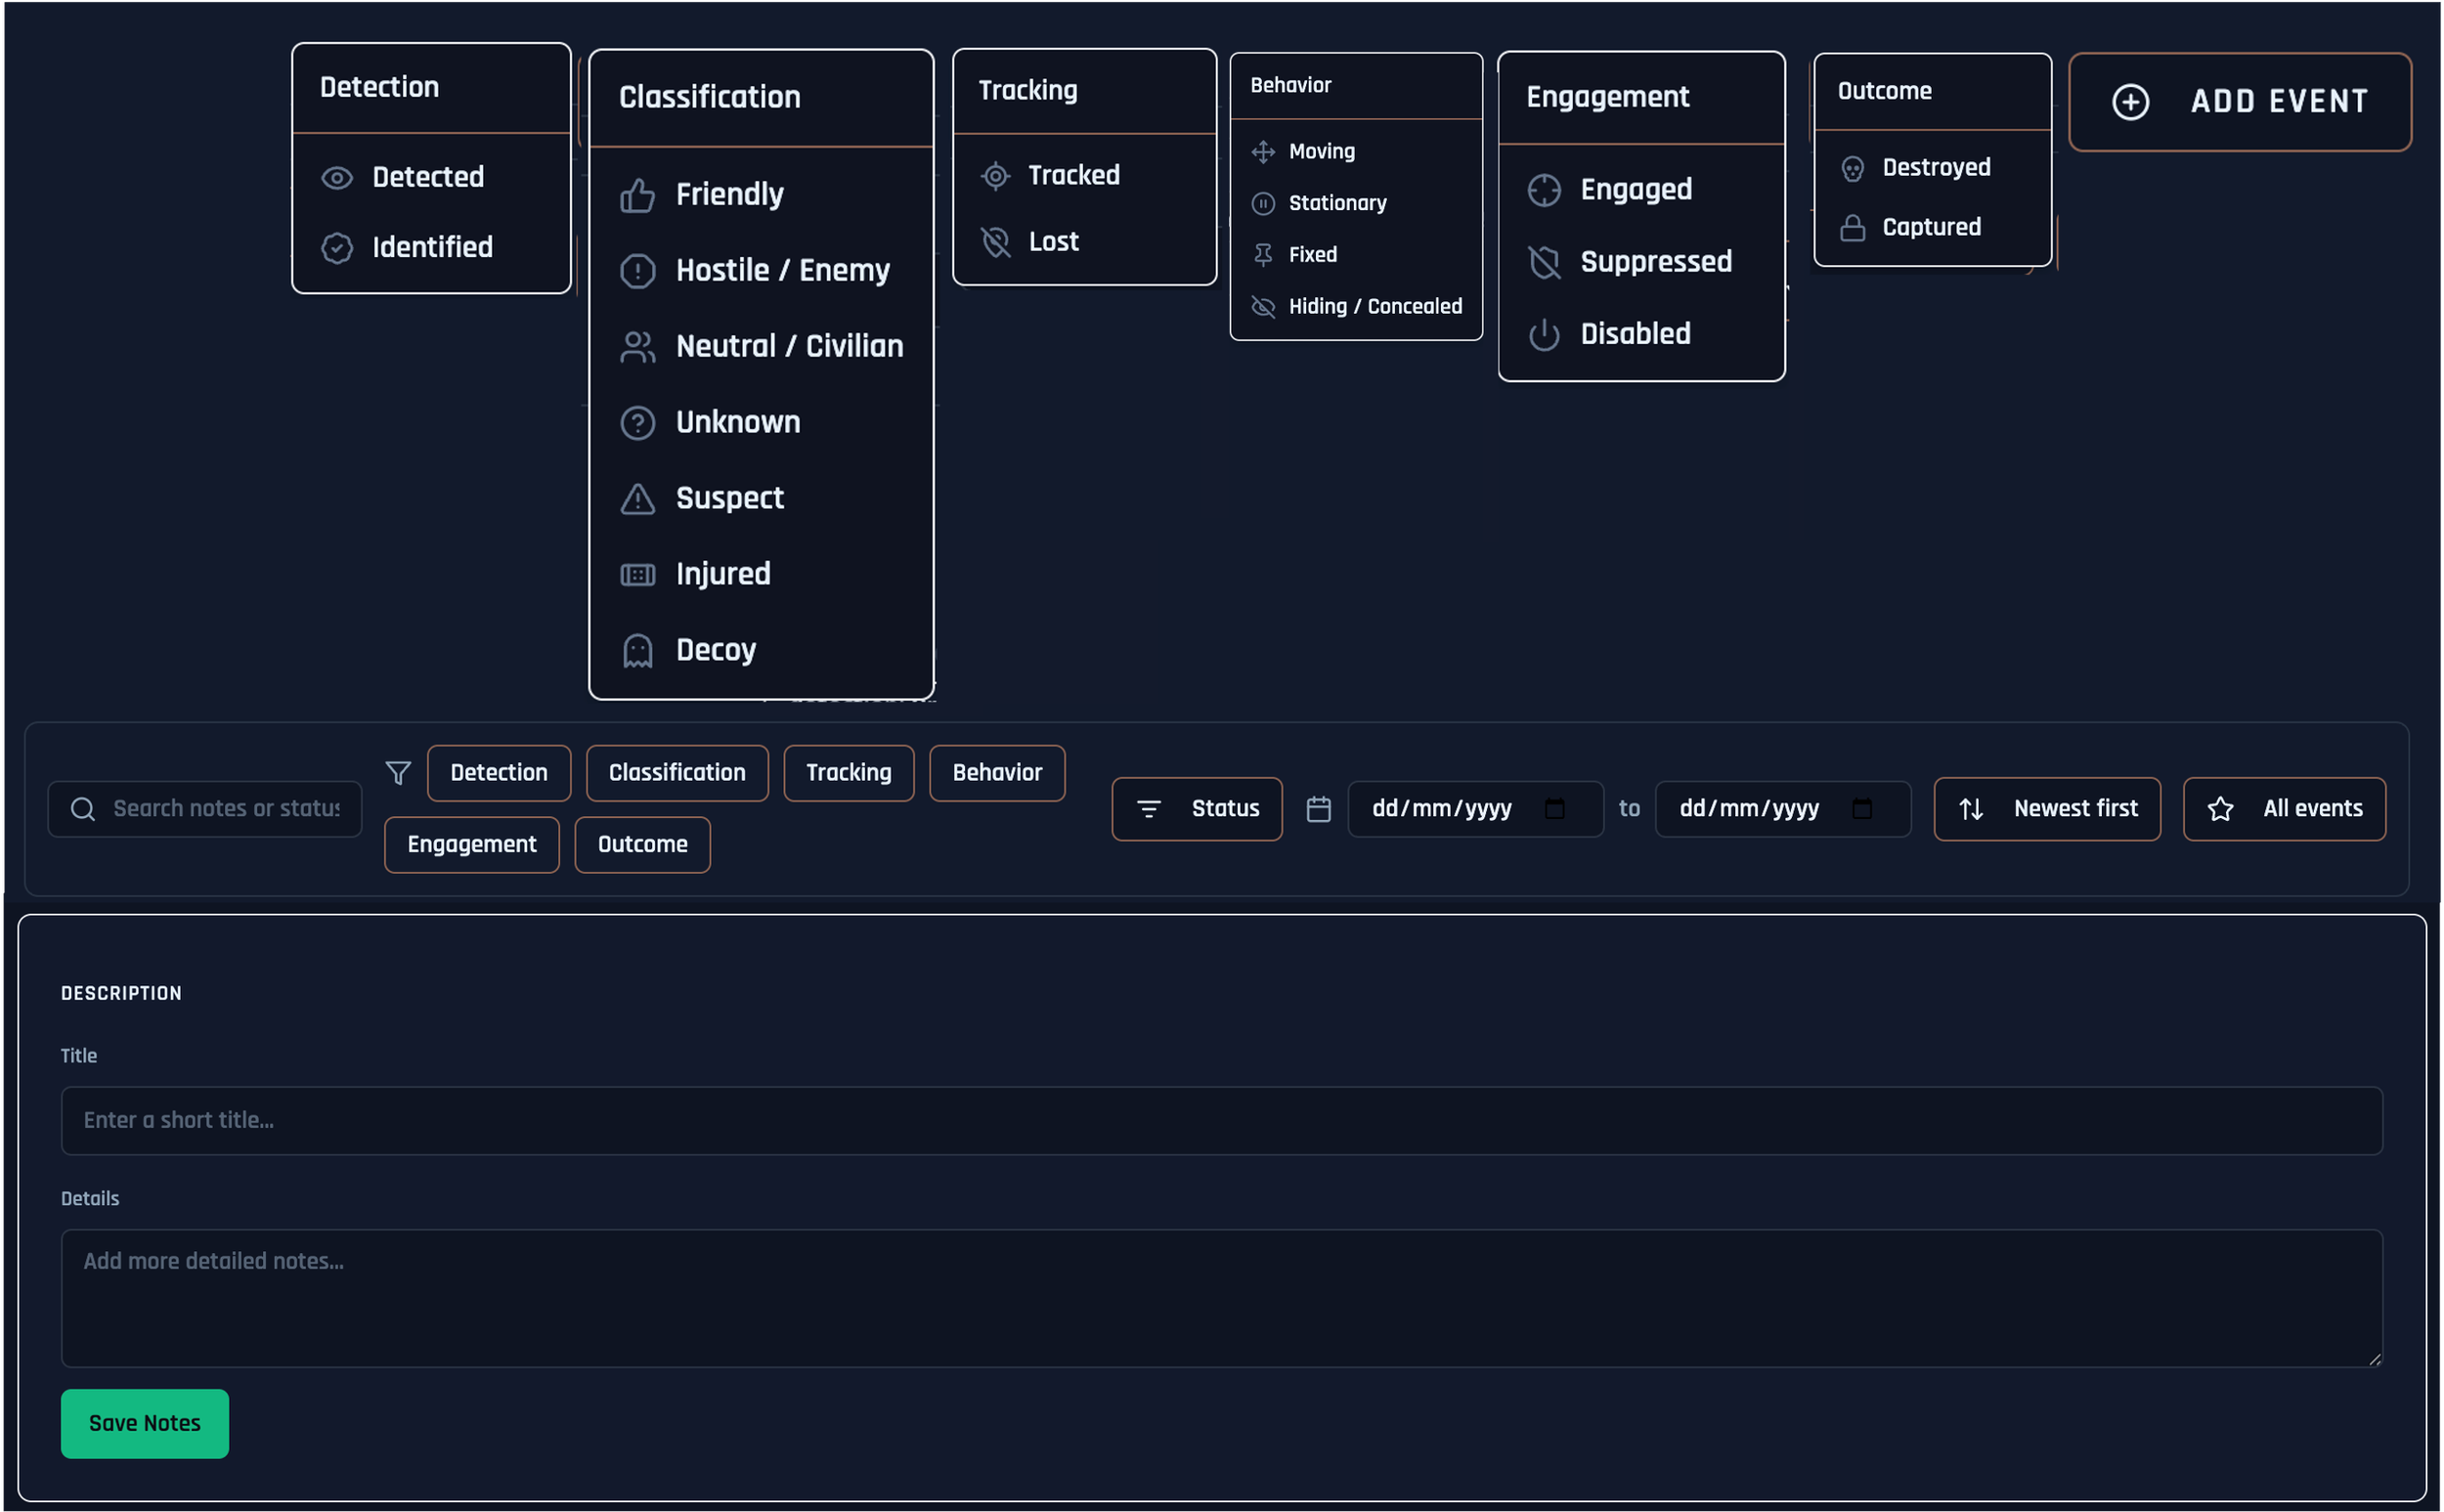
Task: Click the ghost icon beside Decoy
Action: 637,651
